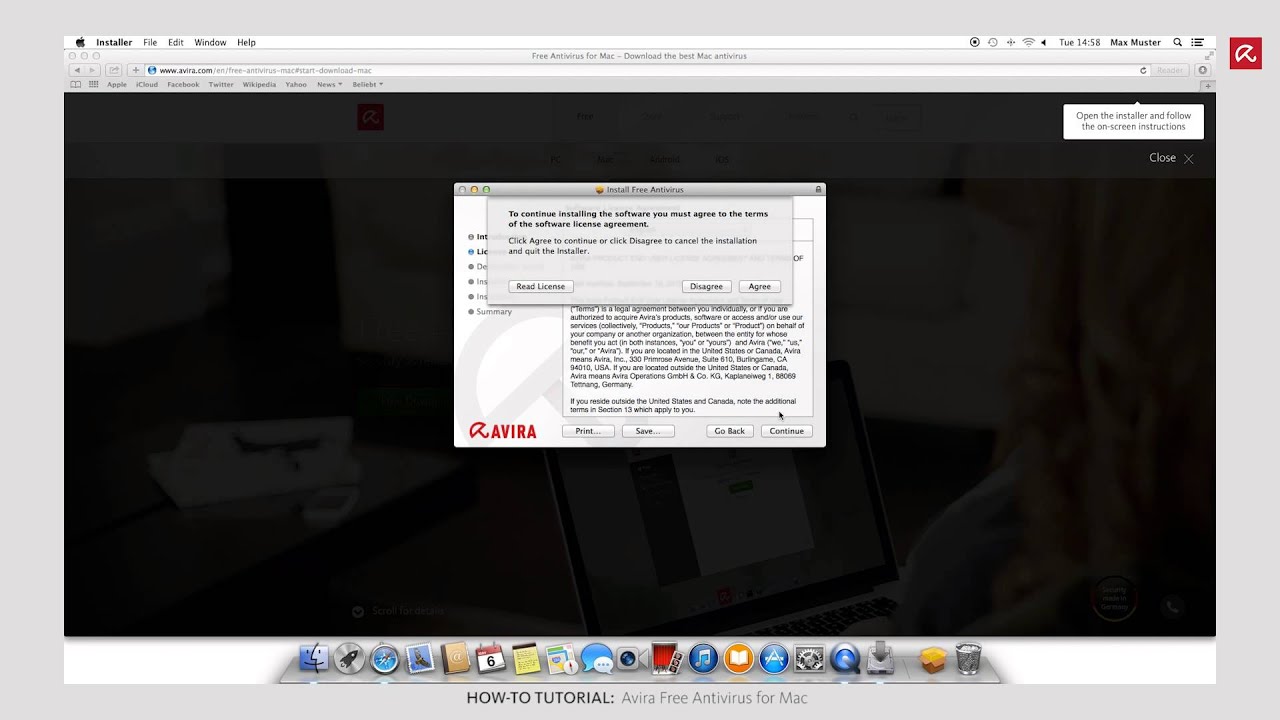Open the Facebook bookmark
1280x720 pixels.
[x=183, y=85]
